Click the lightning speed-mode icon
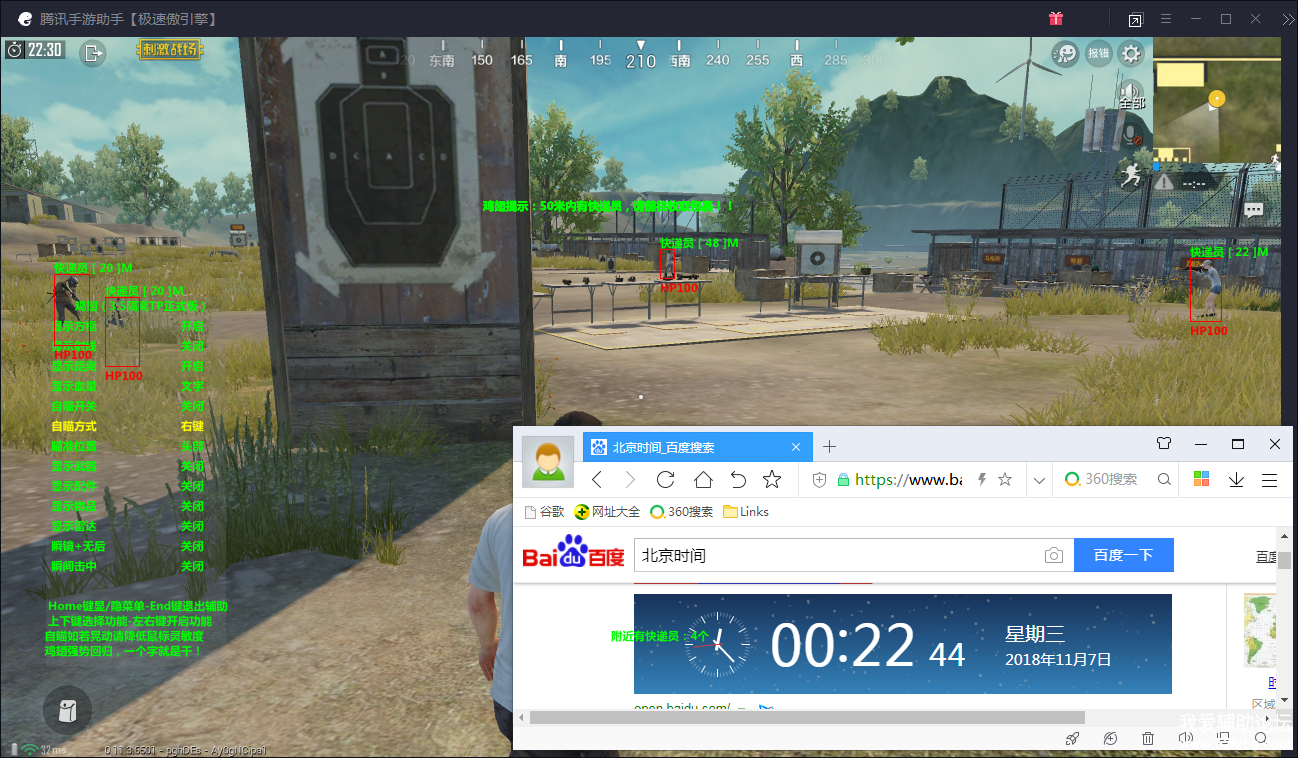Image resolution: width=1298 pixels, height=758 pixels. click(982, 480)
